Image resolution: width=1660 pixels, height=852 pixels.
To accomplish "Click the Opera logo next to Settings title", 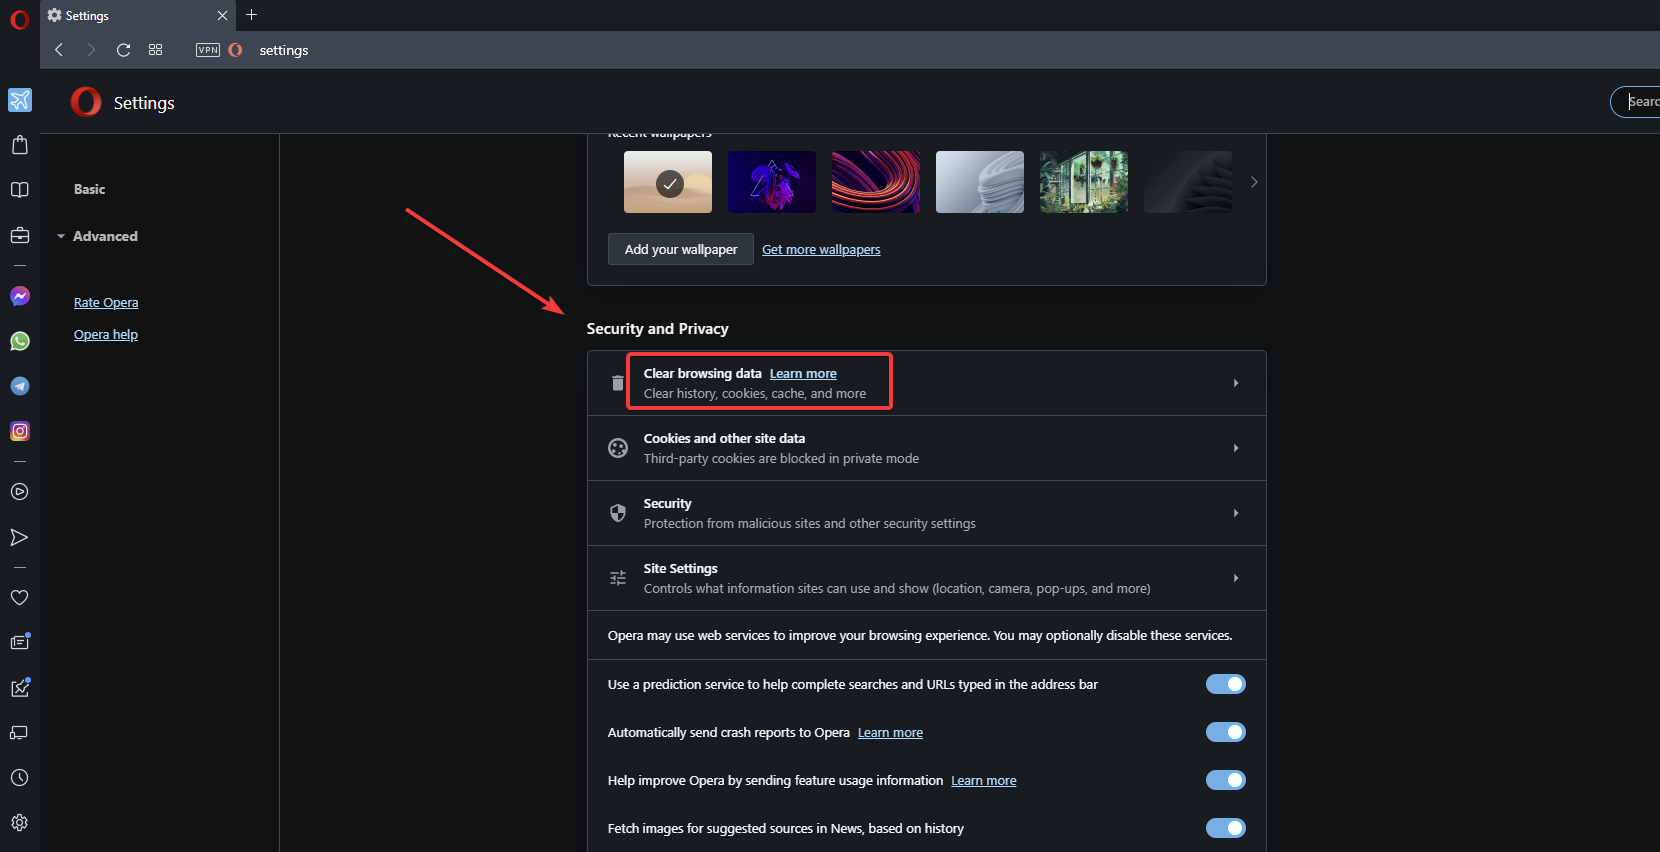I will (86, 102).
